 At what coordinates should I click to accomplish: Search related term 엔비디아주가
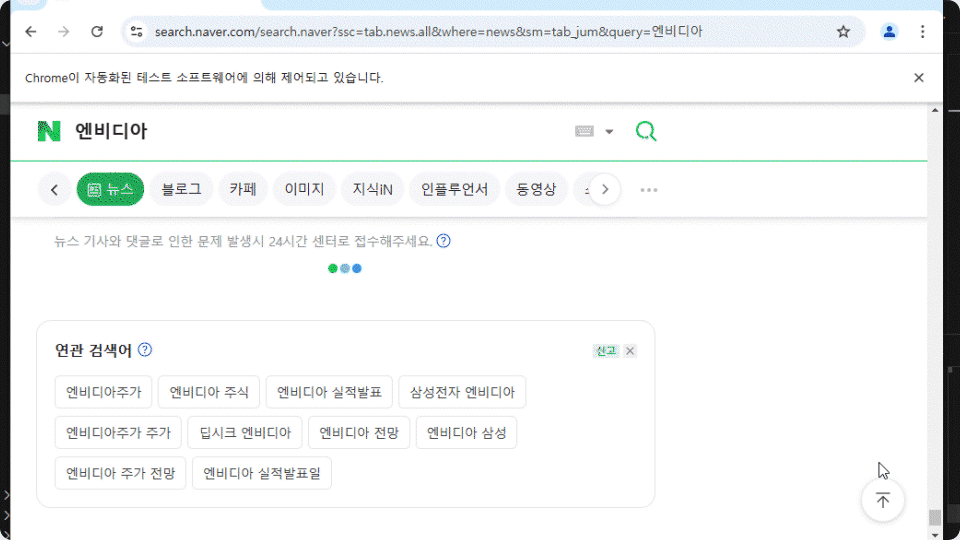click(x=103, y=392)
